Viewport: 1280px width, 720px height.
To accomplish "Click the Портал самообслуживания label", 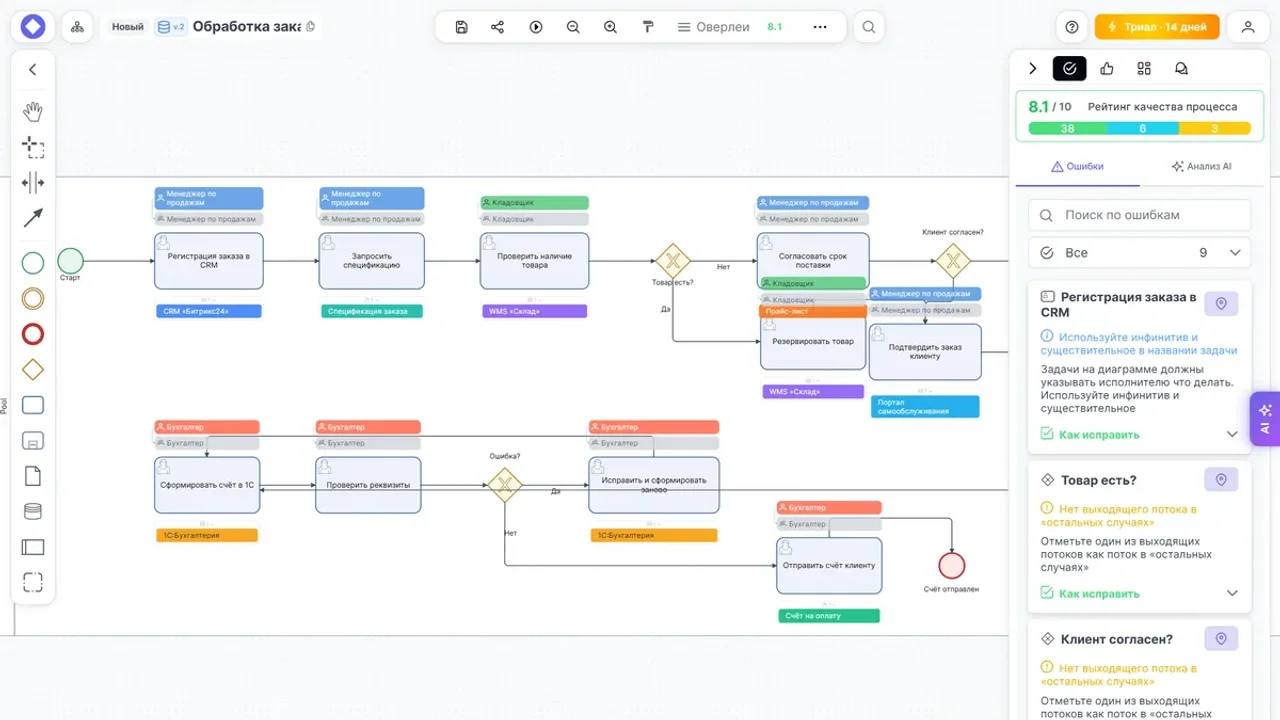I will (x=924, y=407).
